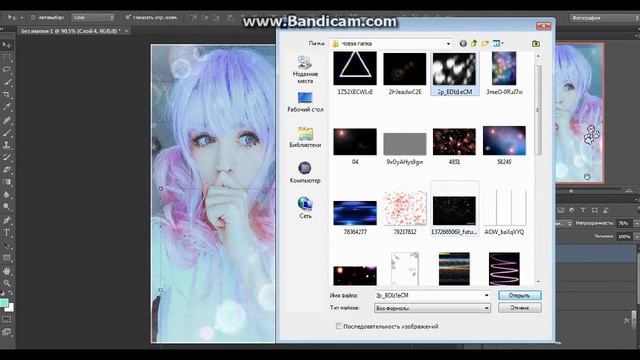The width and height of the screenshot is (640, 360).
Task: Select the Quick Selection tool
Action: (x=7, y=82)
